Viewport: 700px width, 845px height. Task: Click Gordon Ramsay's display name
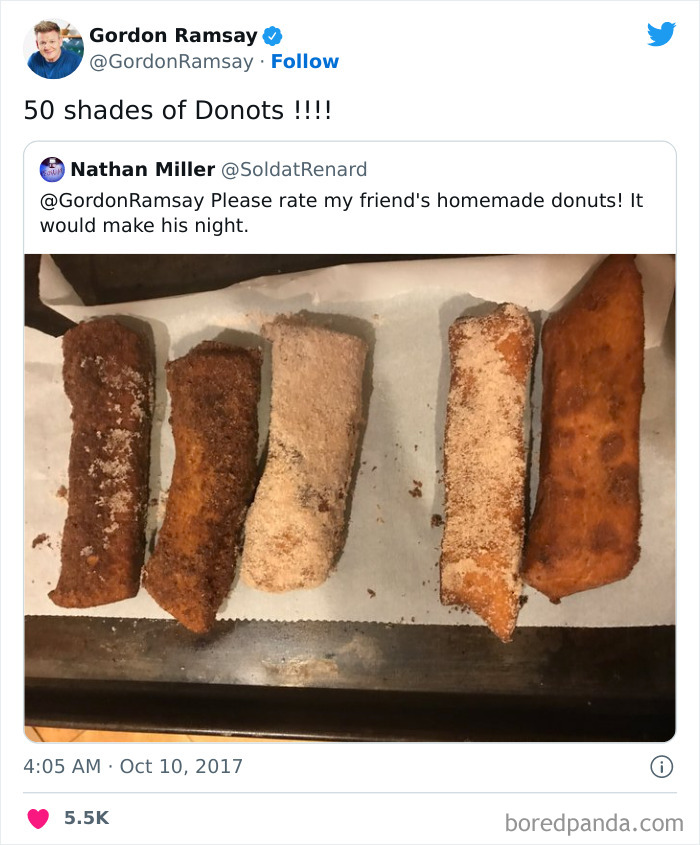[x=176, y=34]
